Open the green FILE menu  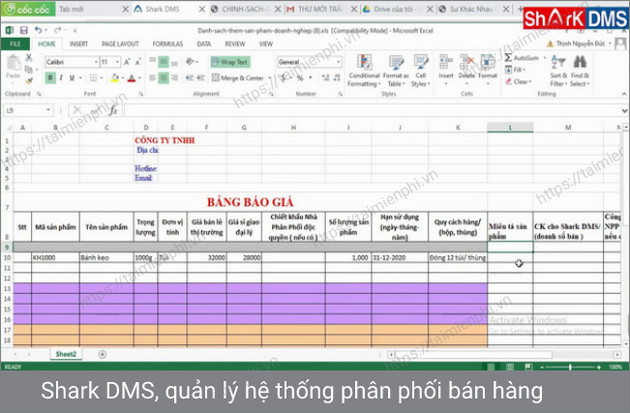coord(15,44)
